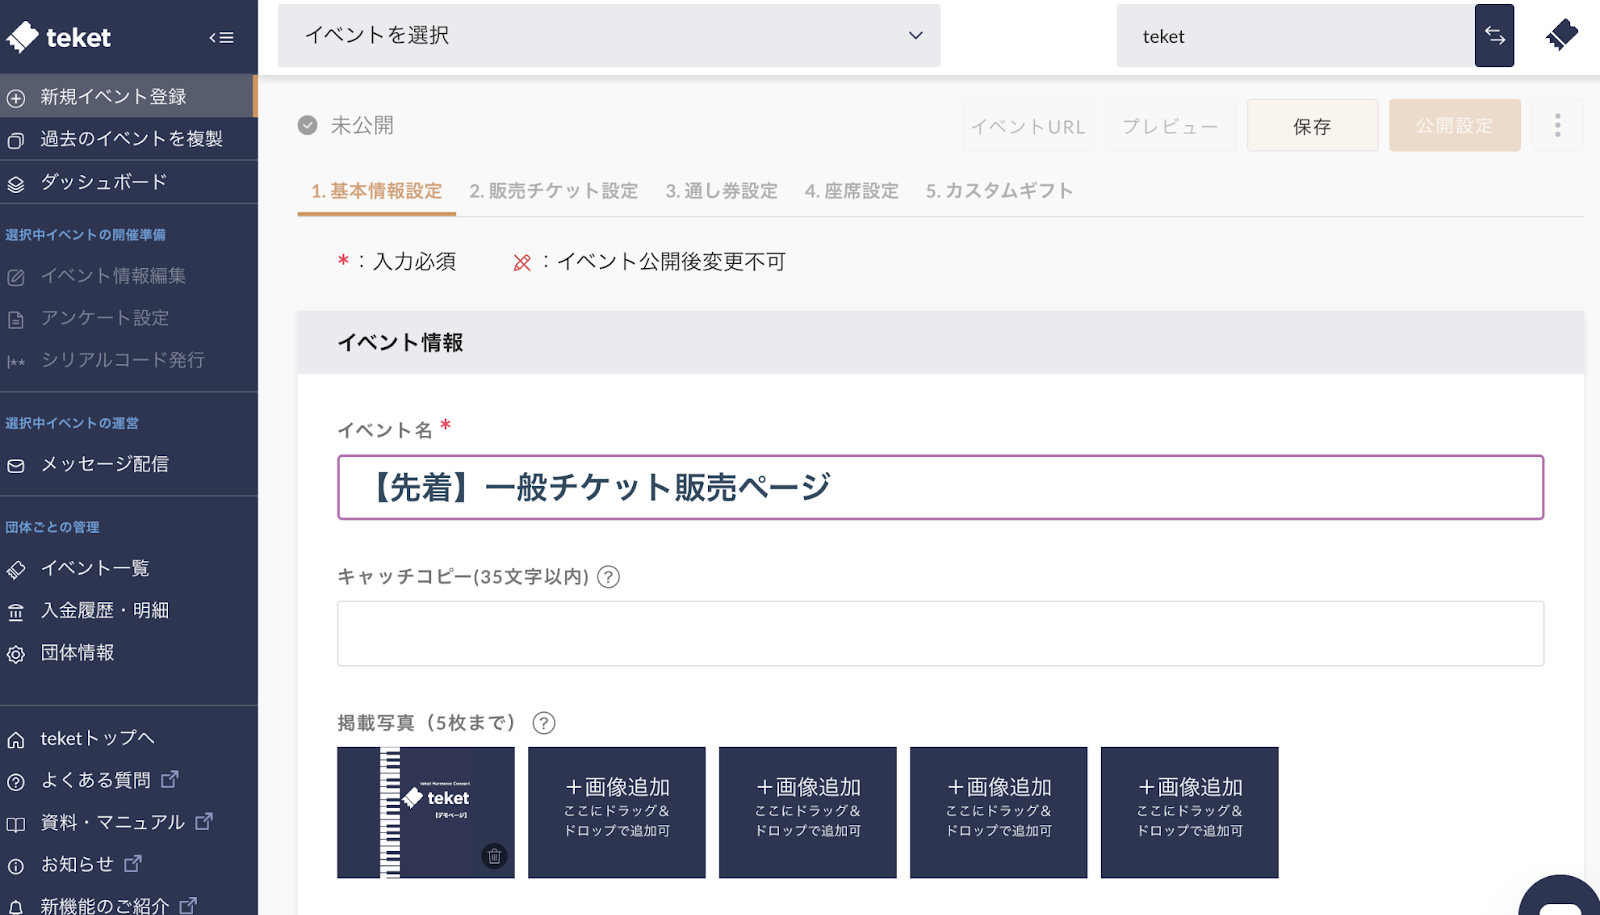Screen dimensions: 1600x915
Task: Click the last 画像追加 upload slot
Action: (1190, 812)
